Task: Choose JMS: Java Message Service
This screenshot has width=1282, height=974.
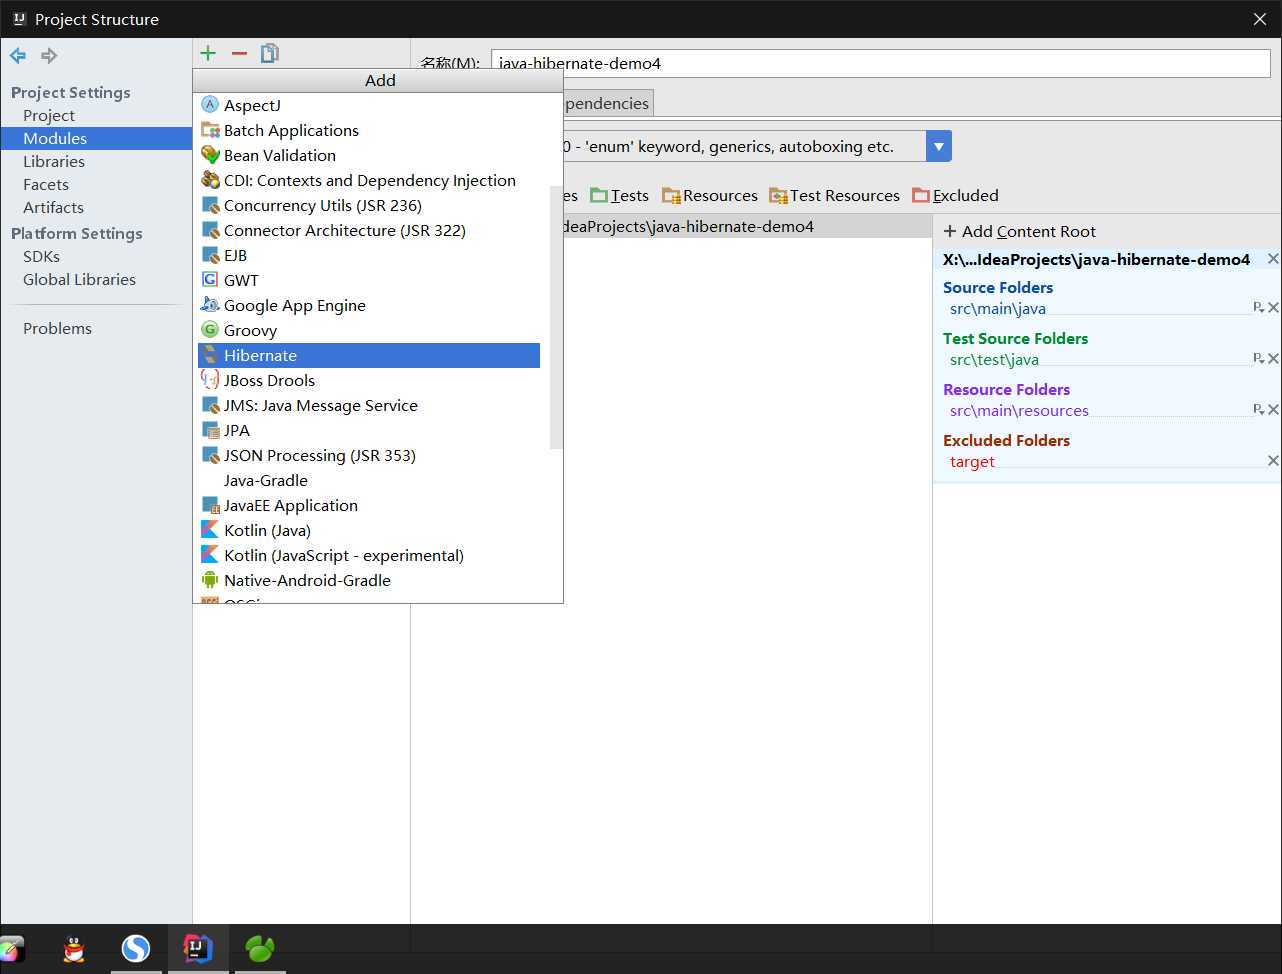Action: coord(369,405)
